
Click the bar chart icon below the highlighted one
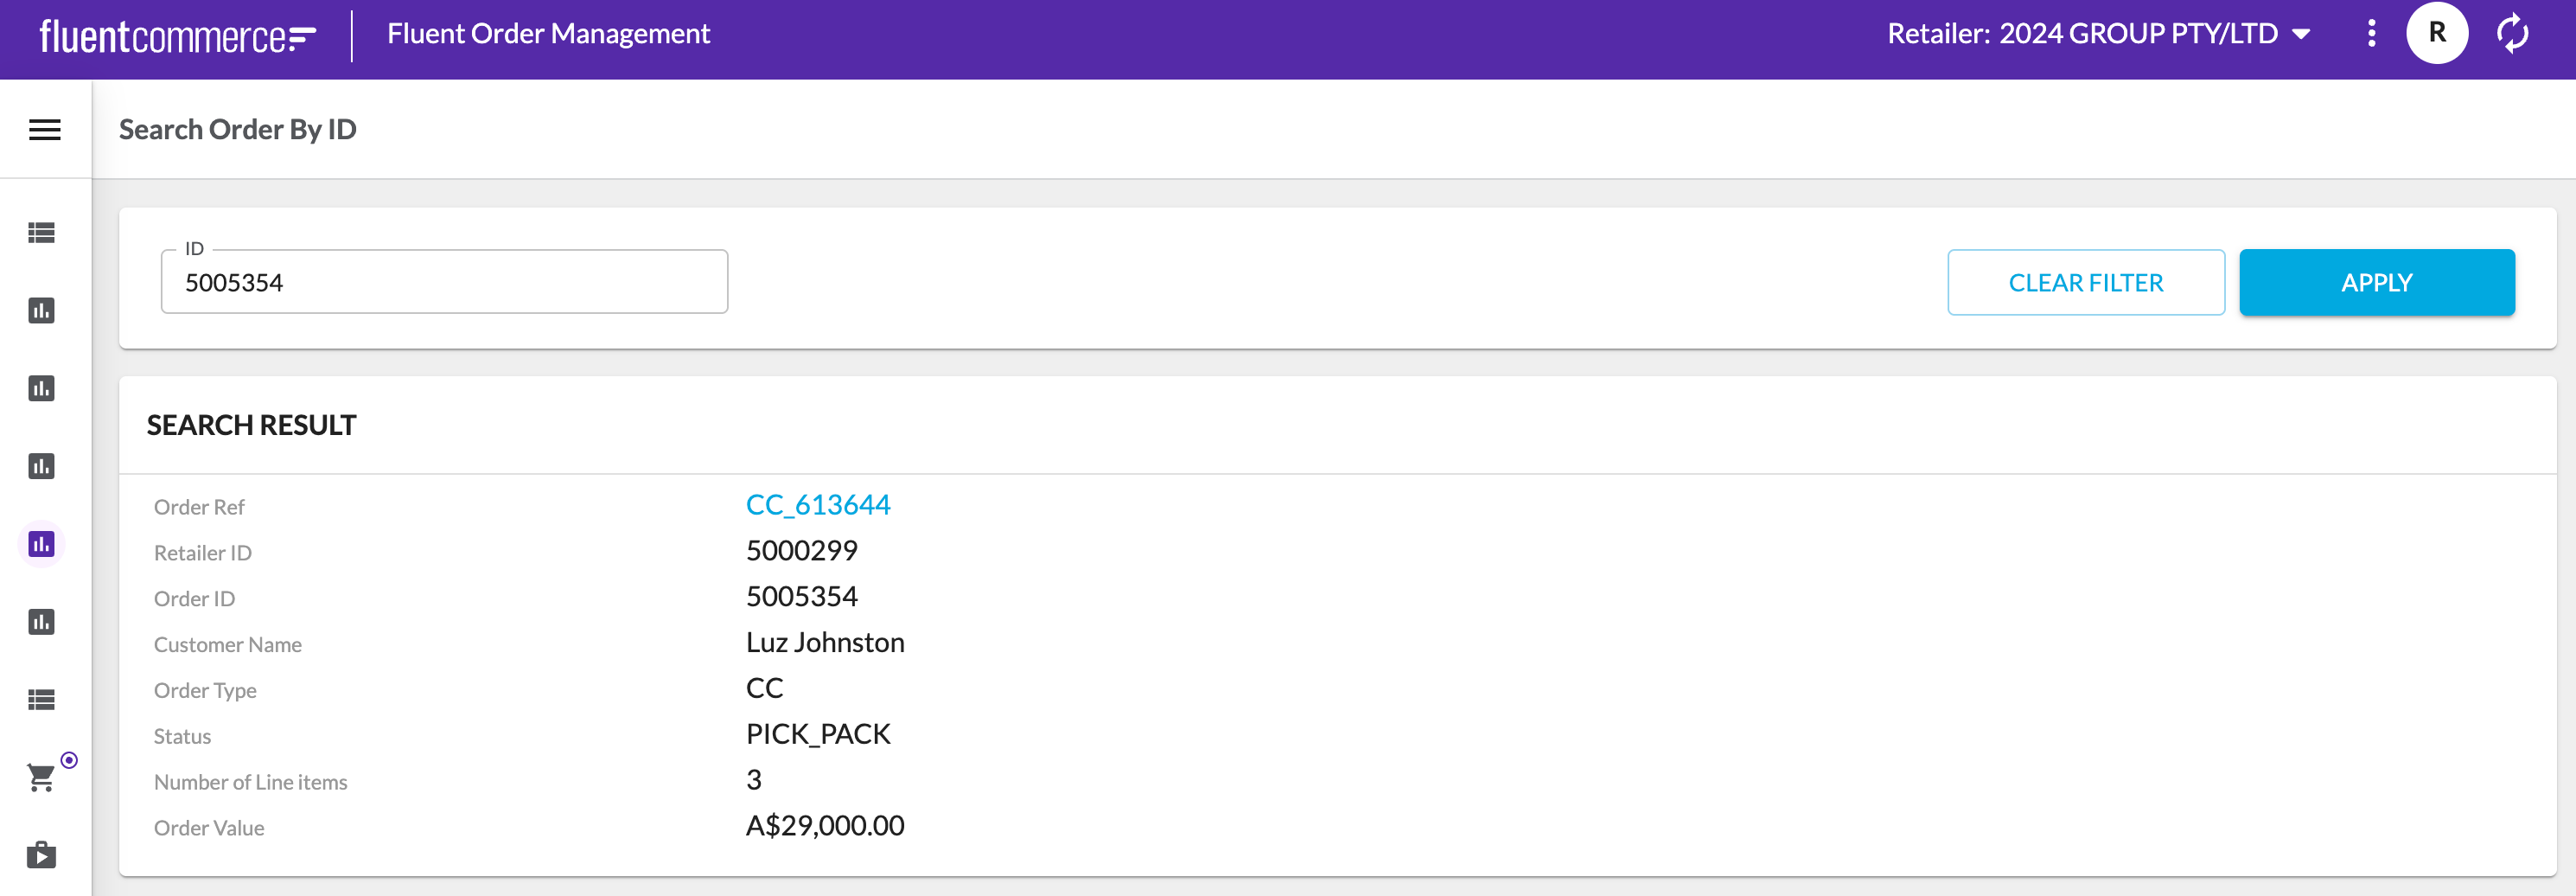pyautogui.click(x=41, y=622)
